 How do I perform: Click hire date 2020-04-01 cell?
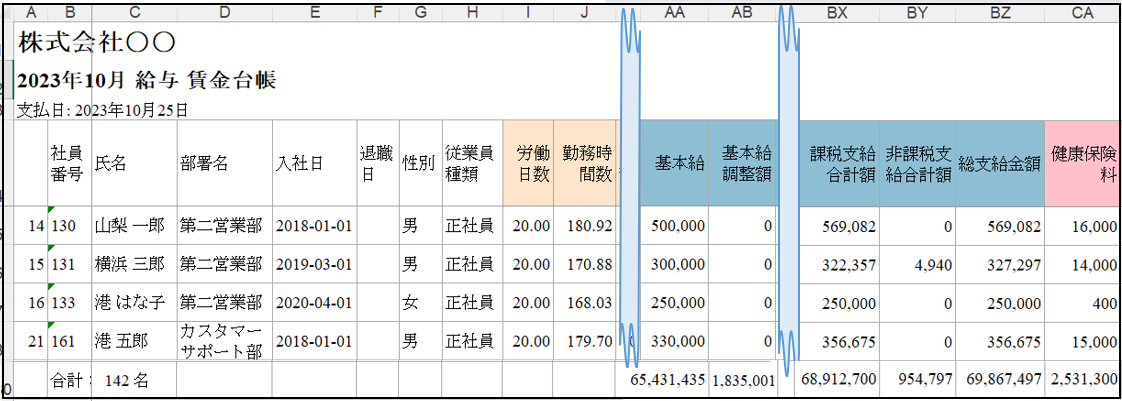[314, 303]
